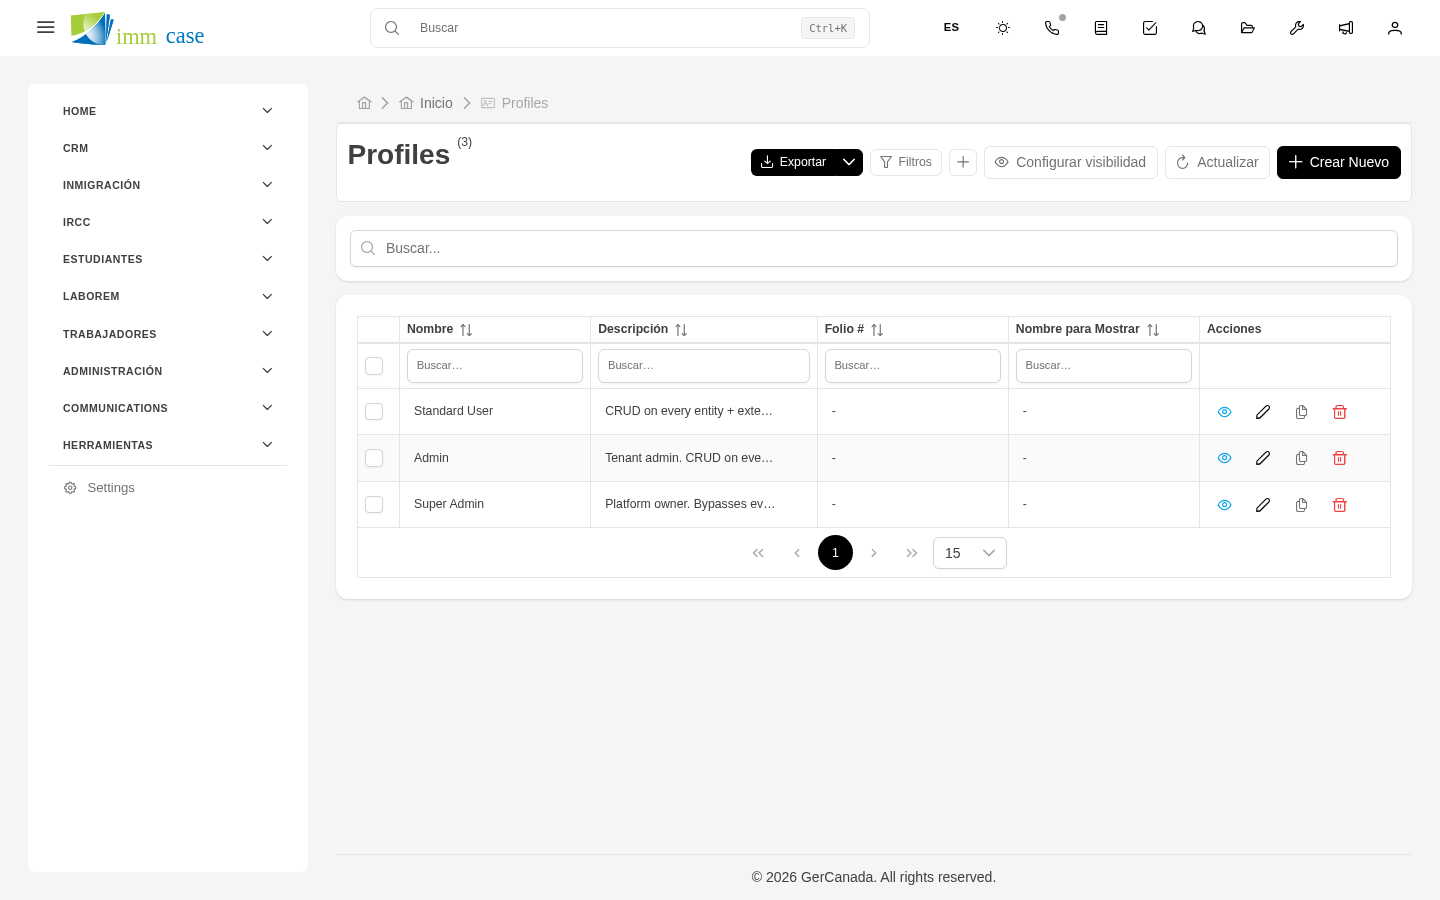Delete the Standard User profile
The image size is (1440, 900).
tap(1340, 412)
